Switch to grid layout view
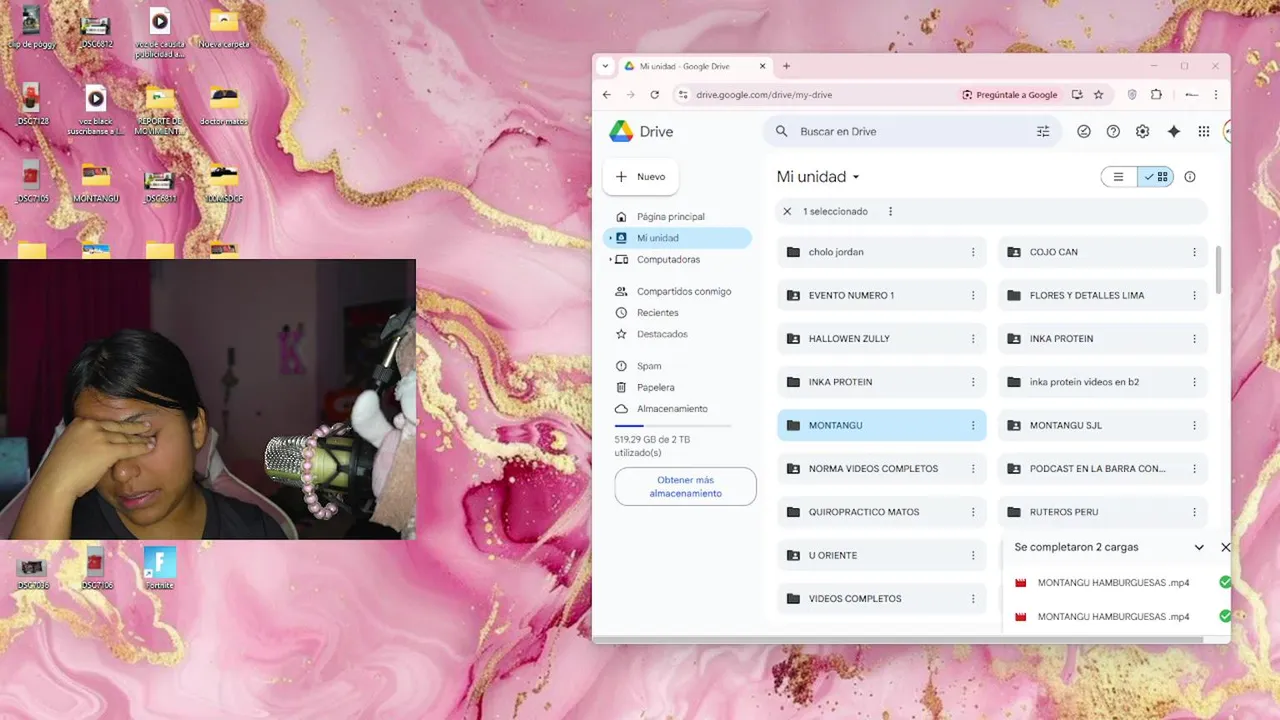Image resolution: width=1280 pixels, height=720 pixels. [x=1155, y=177]
